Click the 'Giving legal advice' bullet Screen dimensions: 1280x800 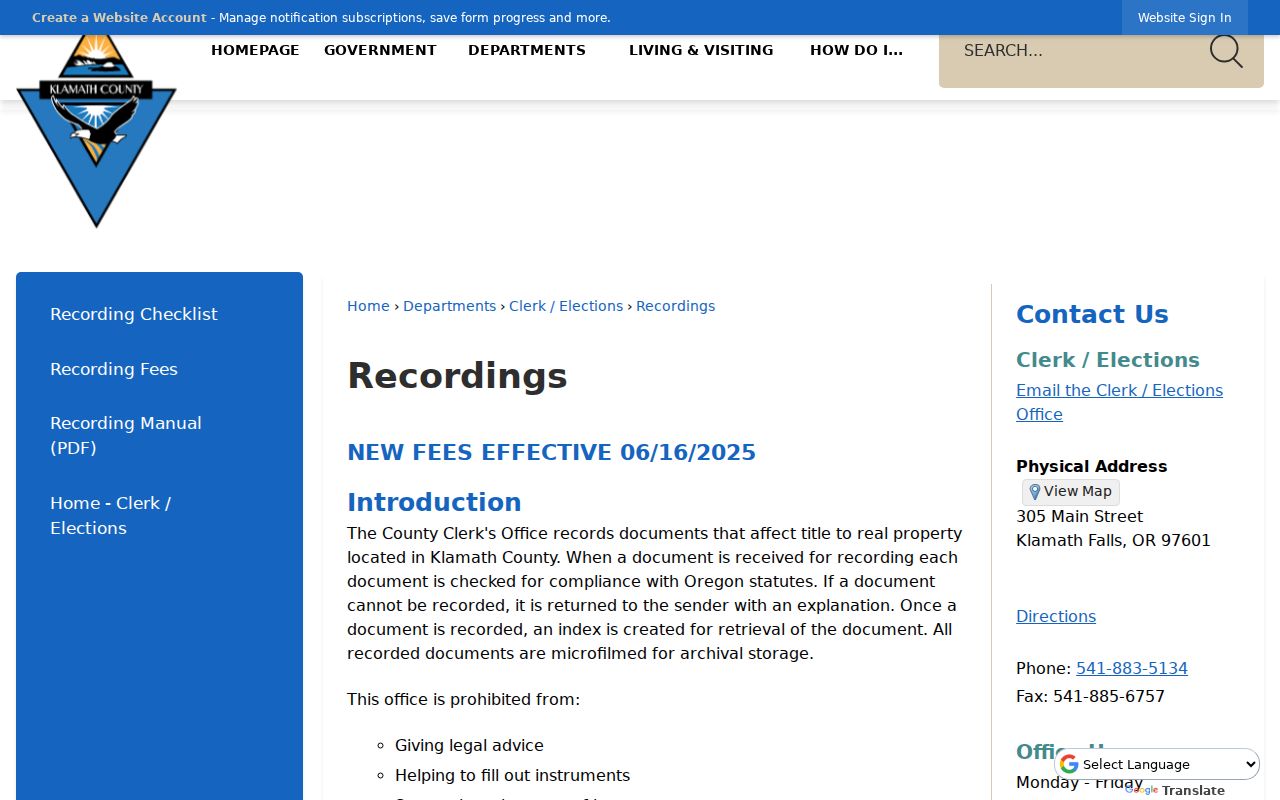(469, 746)
